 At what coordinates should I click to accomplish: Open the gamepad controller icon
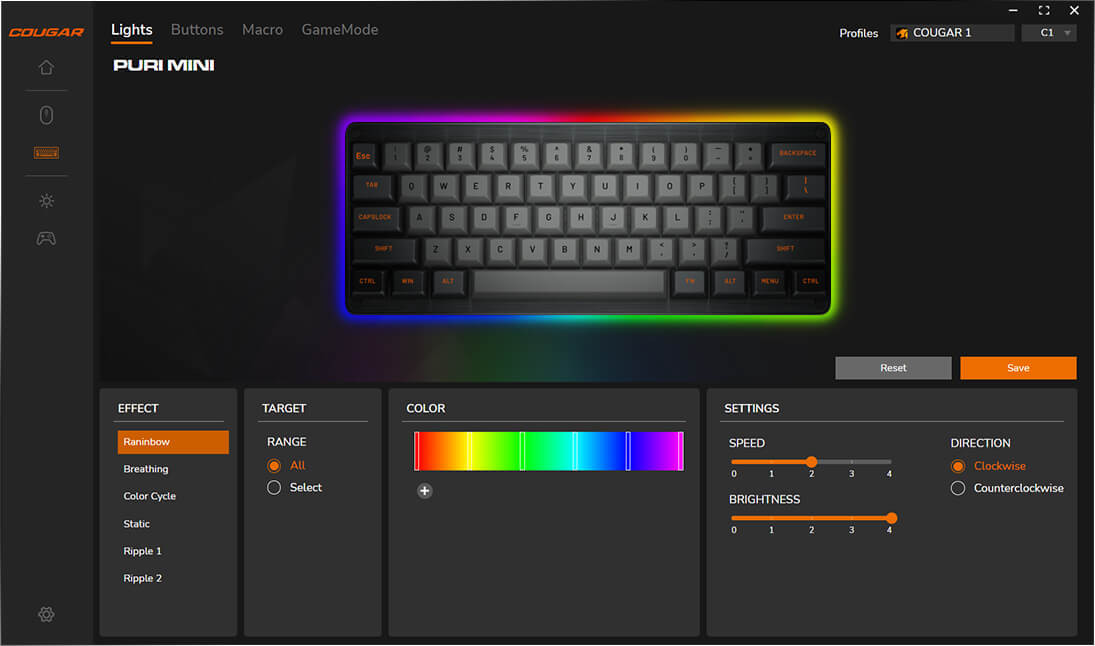46,239
